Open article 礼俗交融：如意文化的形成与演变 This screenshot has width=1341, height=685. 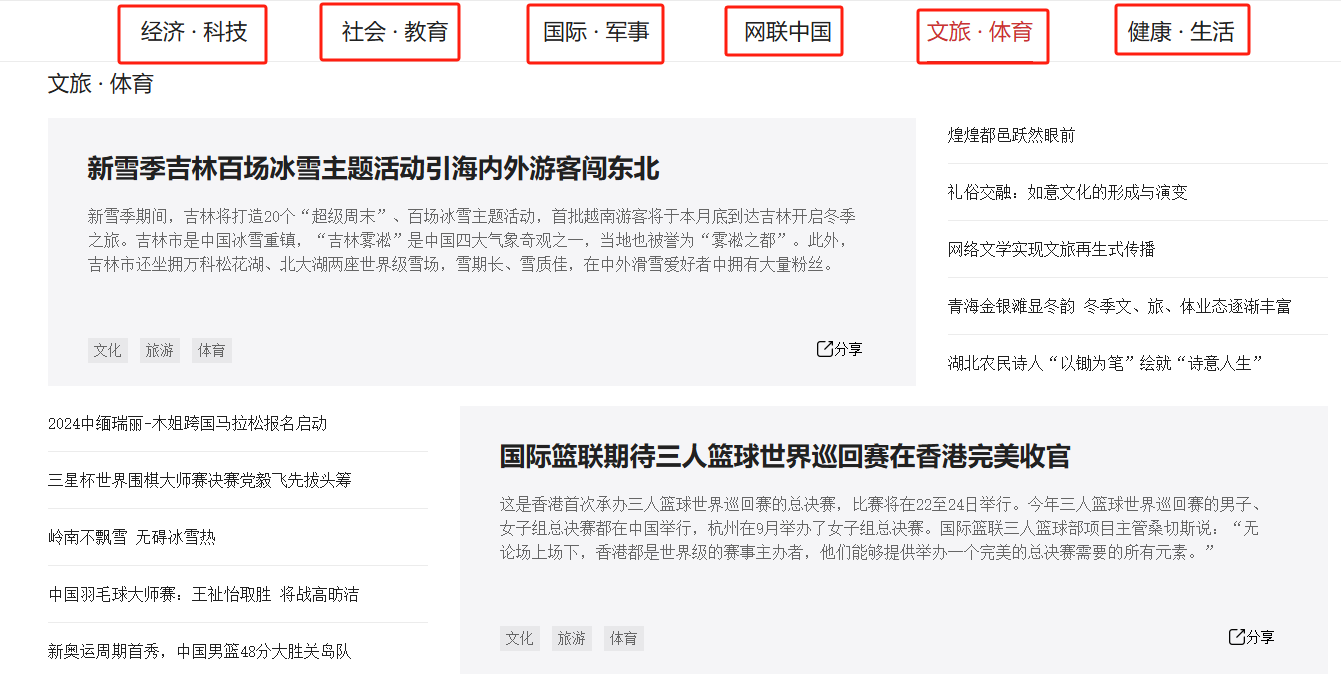pyautogui.click(x=1067, y=192)
